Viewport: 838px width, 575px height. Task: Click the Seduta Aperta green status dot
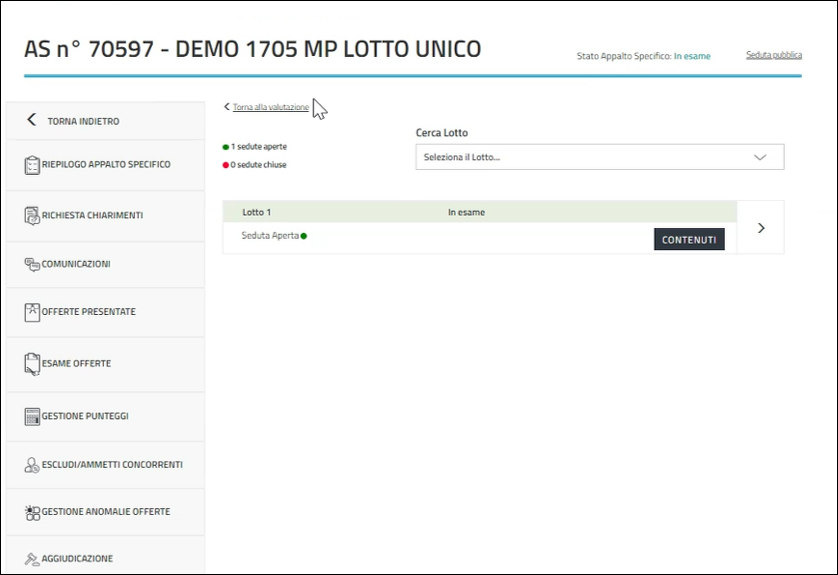tap(304, 237)
